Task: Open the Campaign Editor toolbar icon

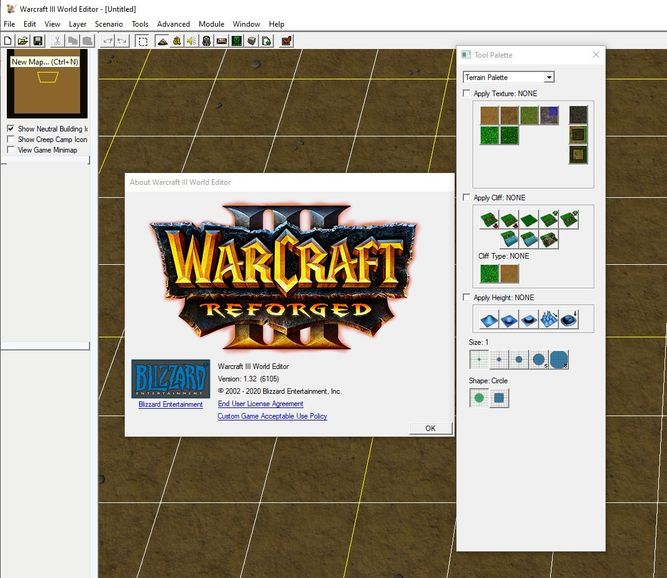Action: point(222,41)
